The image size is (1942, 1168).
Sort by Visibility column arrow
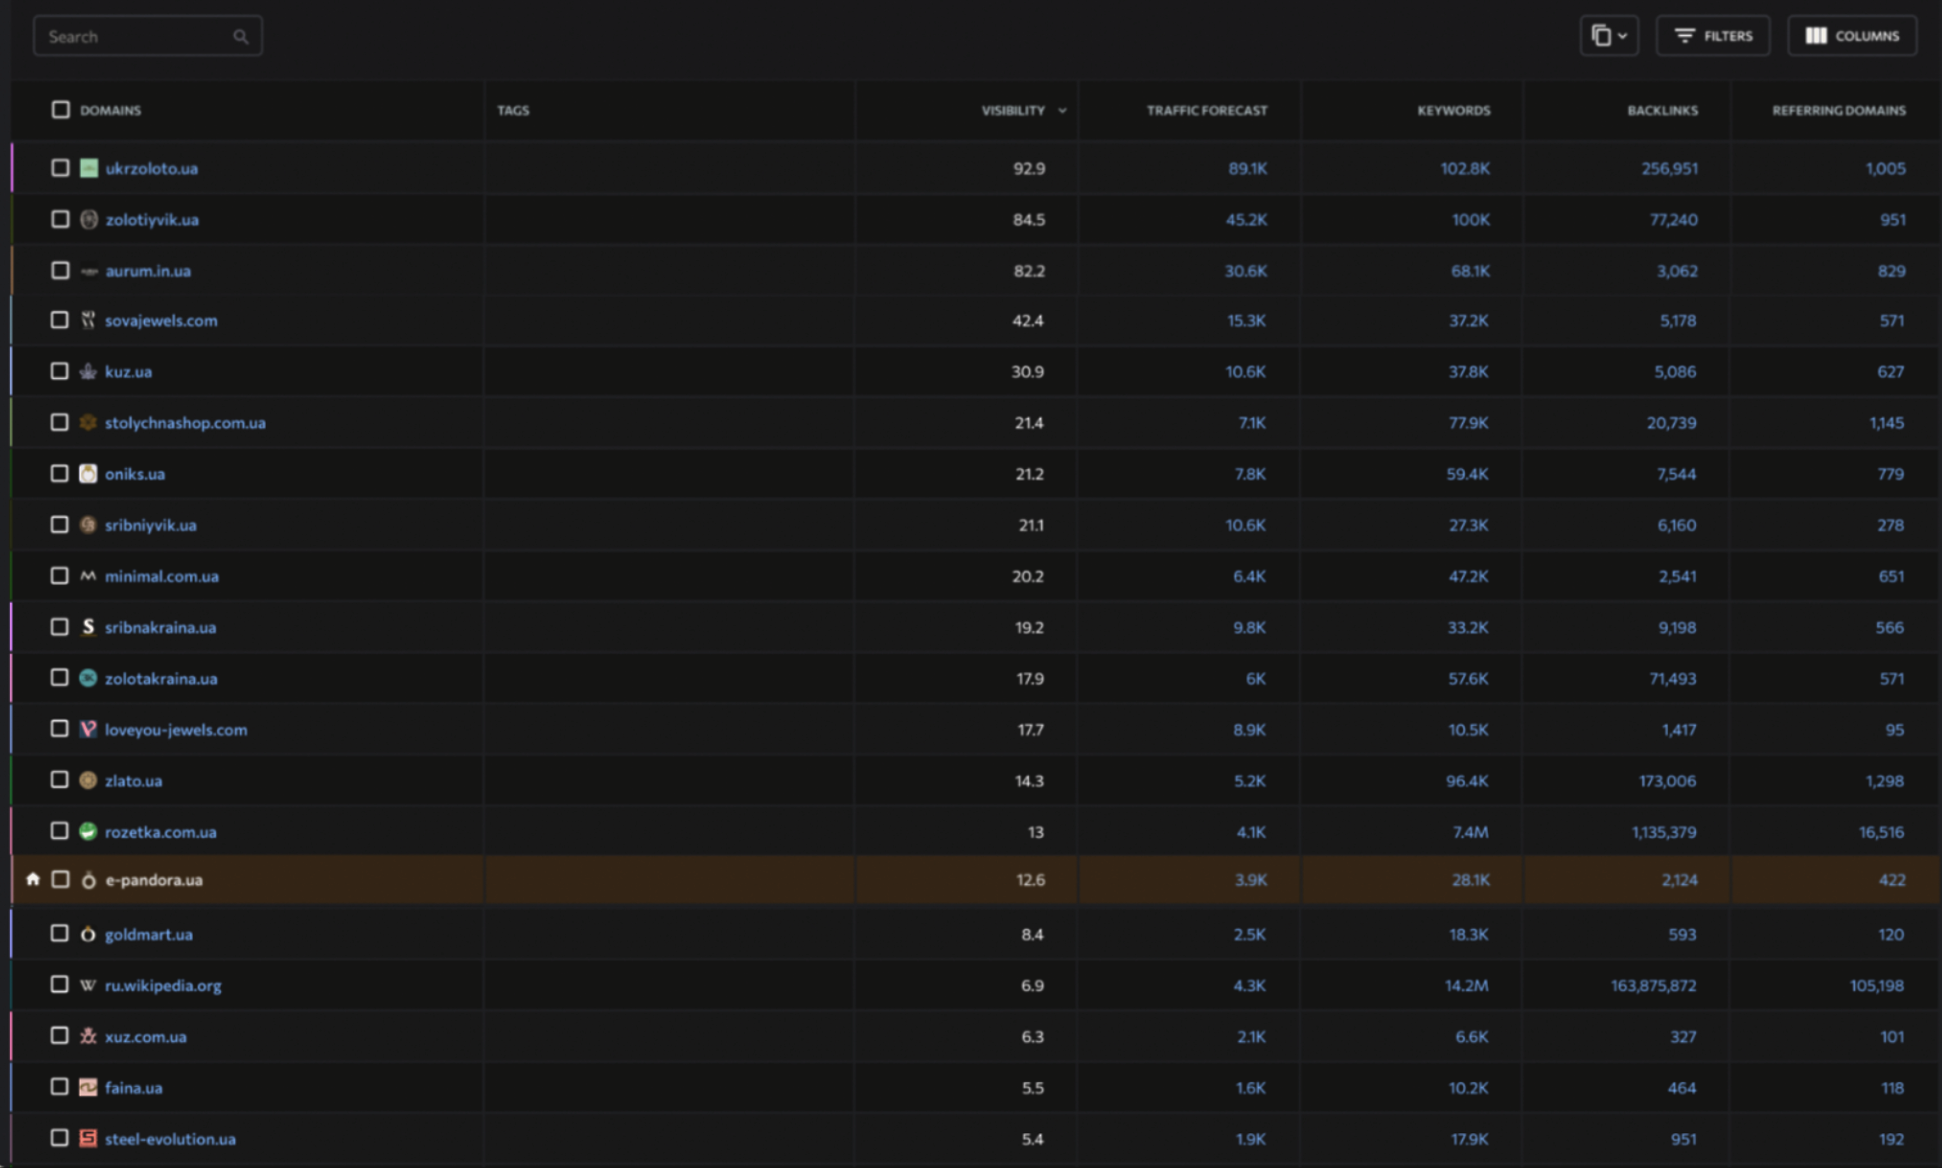(x=1062, y=110)
